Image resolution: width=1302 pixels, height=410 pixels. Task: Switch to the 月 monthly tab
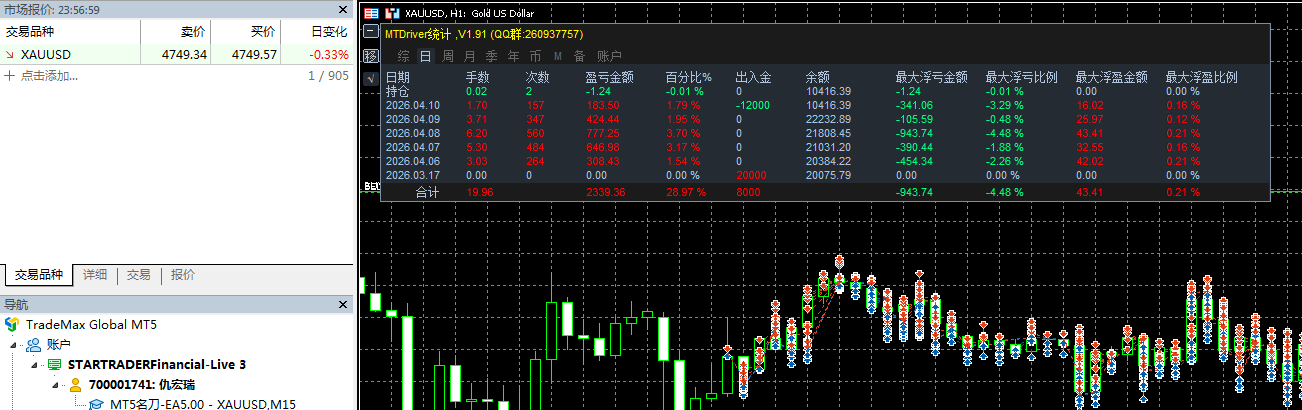coord(470,56)
